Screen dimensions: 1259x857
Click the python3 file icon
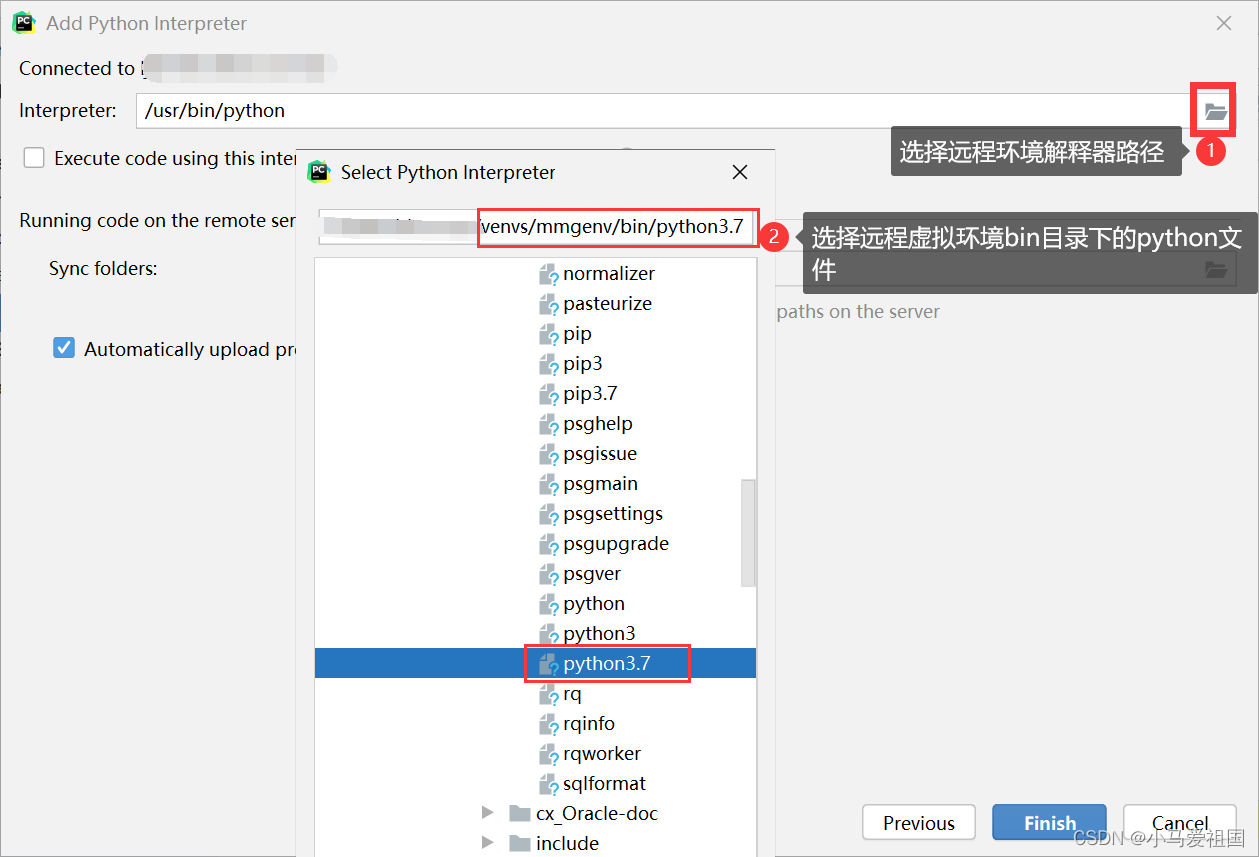(548, 634)
